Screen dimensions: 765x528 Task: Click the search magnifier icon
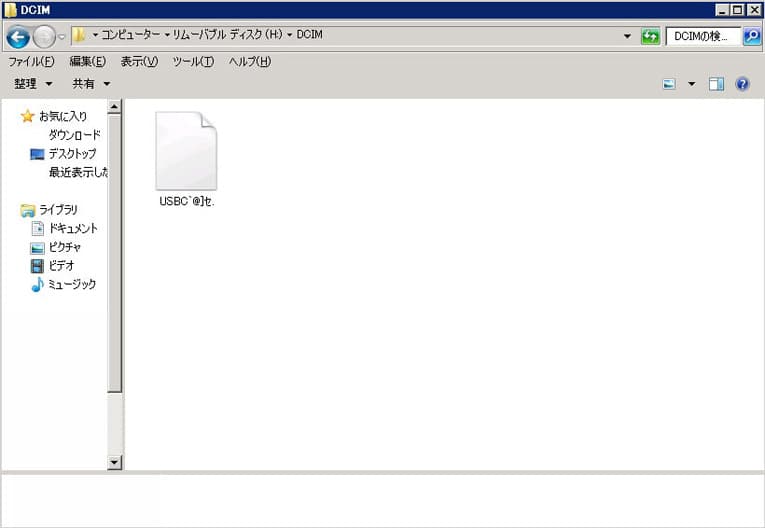(x=752, y=36)
